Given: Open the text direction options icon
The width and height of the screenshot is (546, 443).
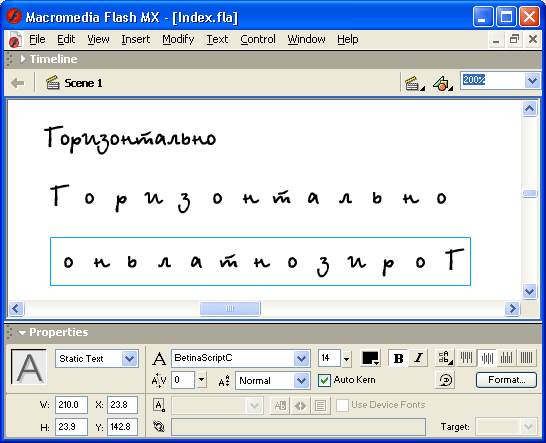Looking at the screenshot, I should tap(445, 358).
